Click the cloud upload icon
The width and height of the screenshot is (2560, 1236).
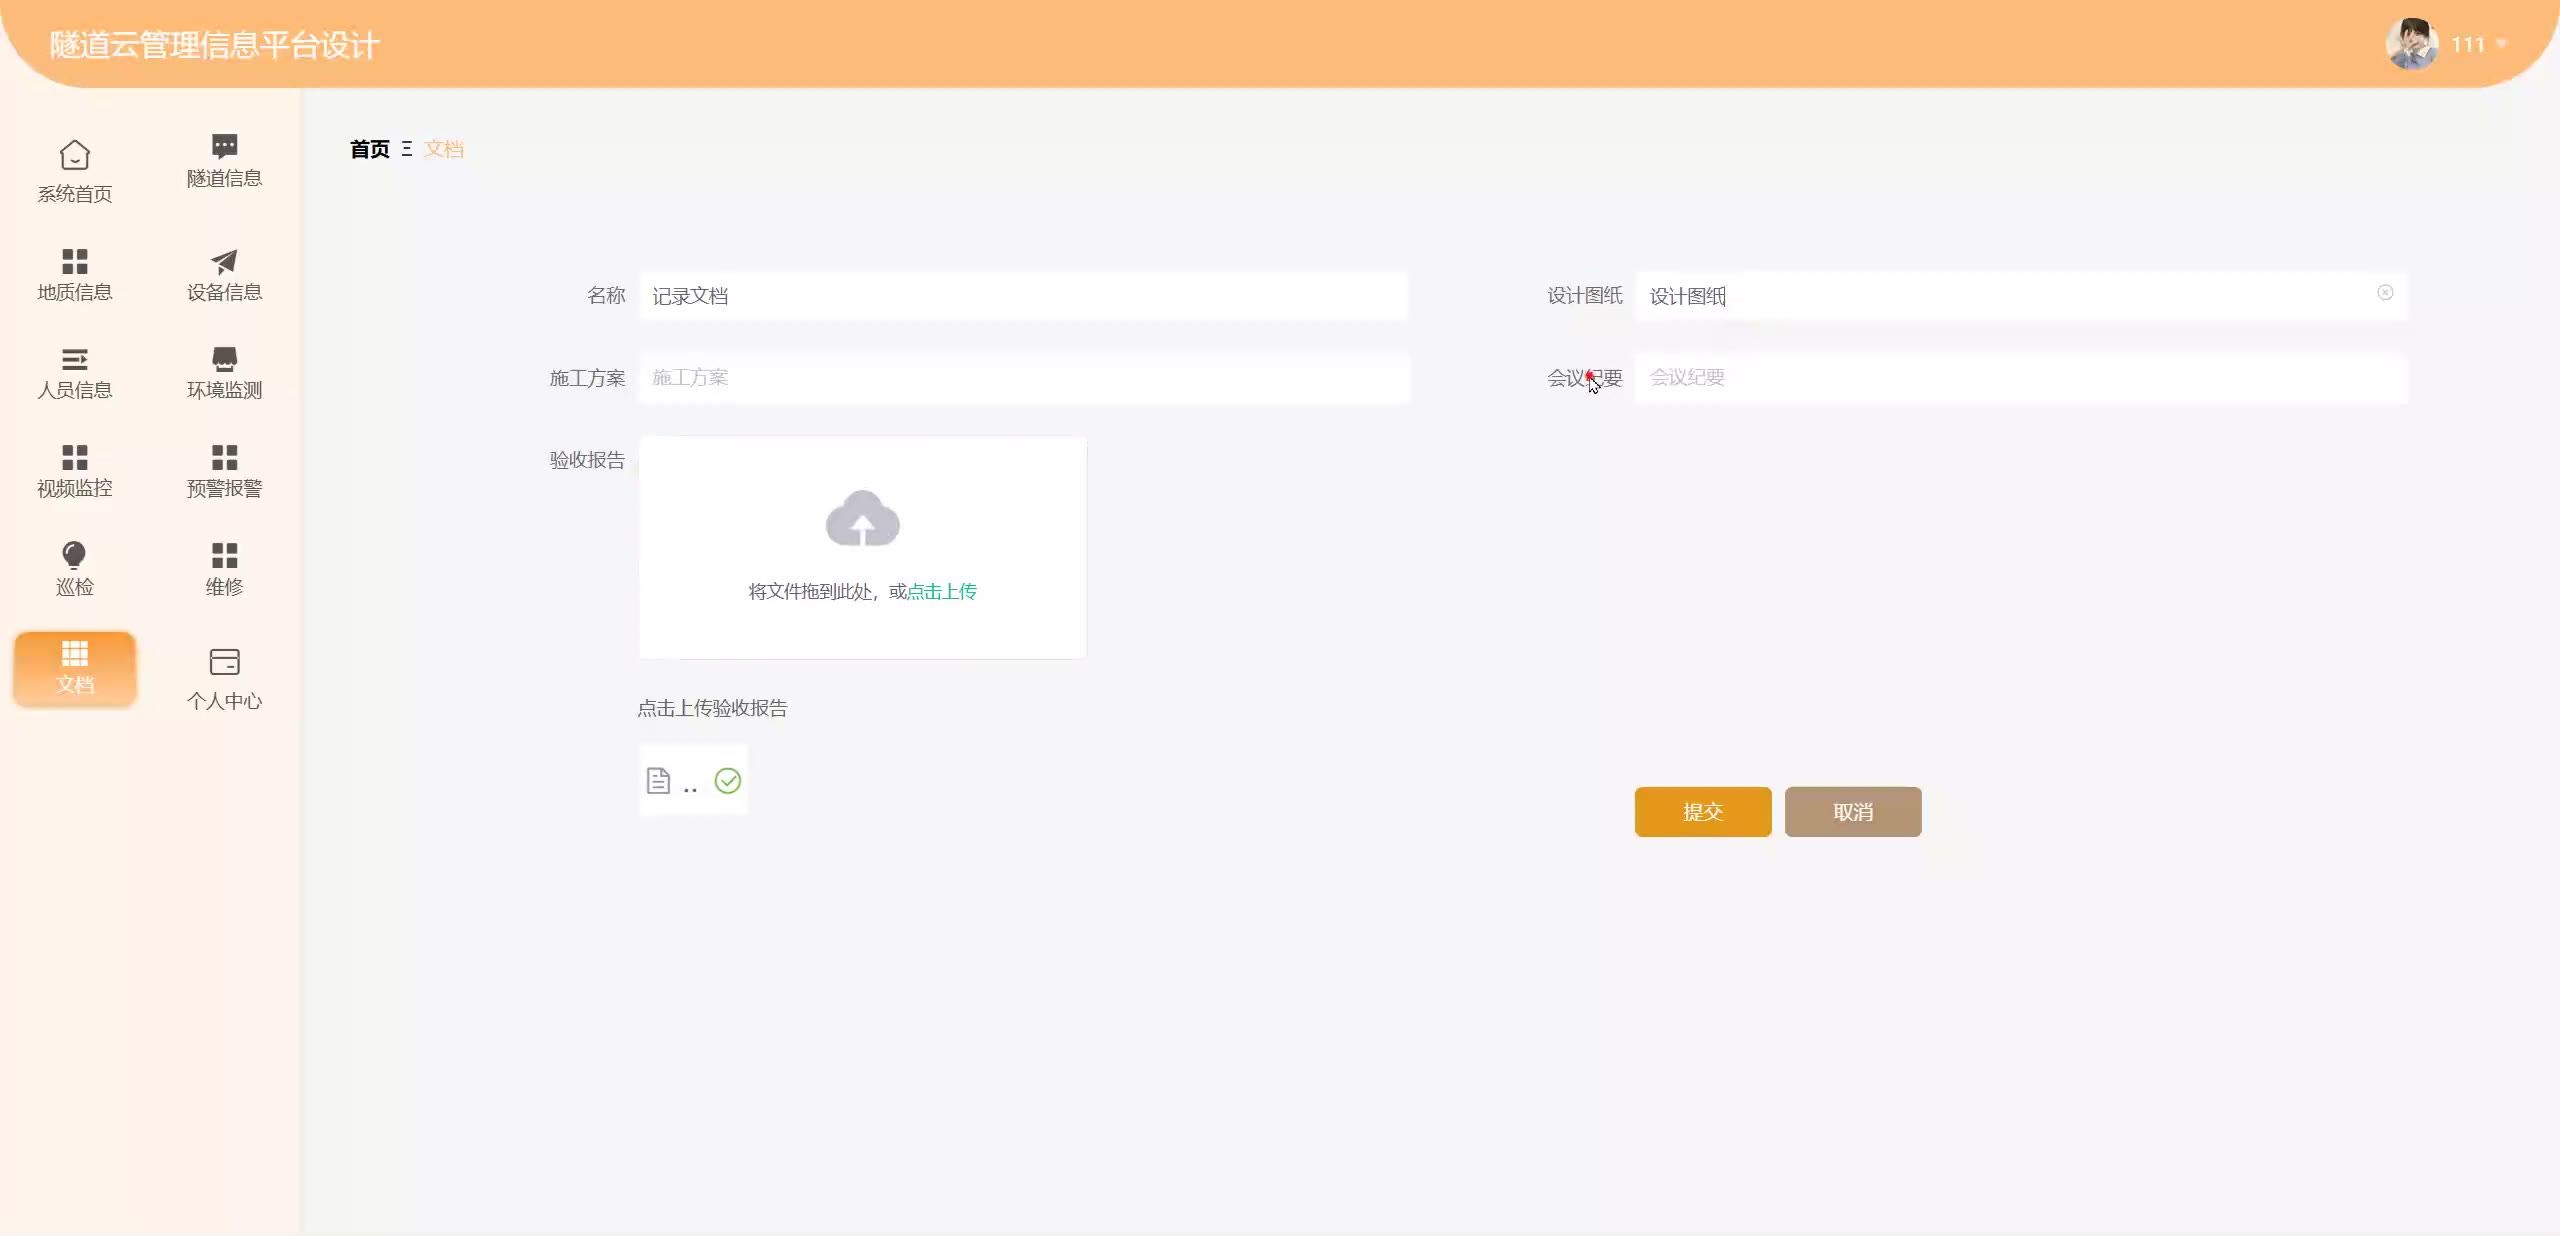(862, 519)
